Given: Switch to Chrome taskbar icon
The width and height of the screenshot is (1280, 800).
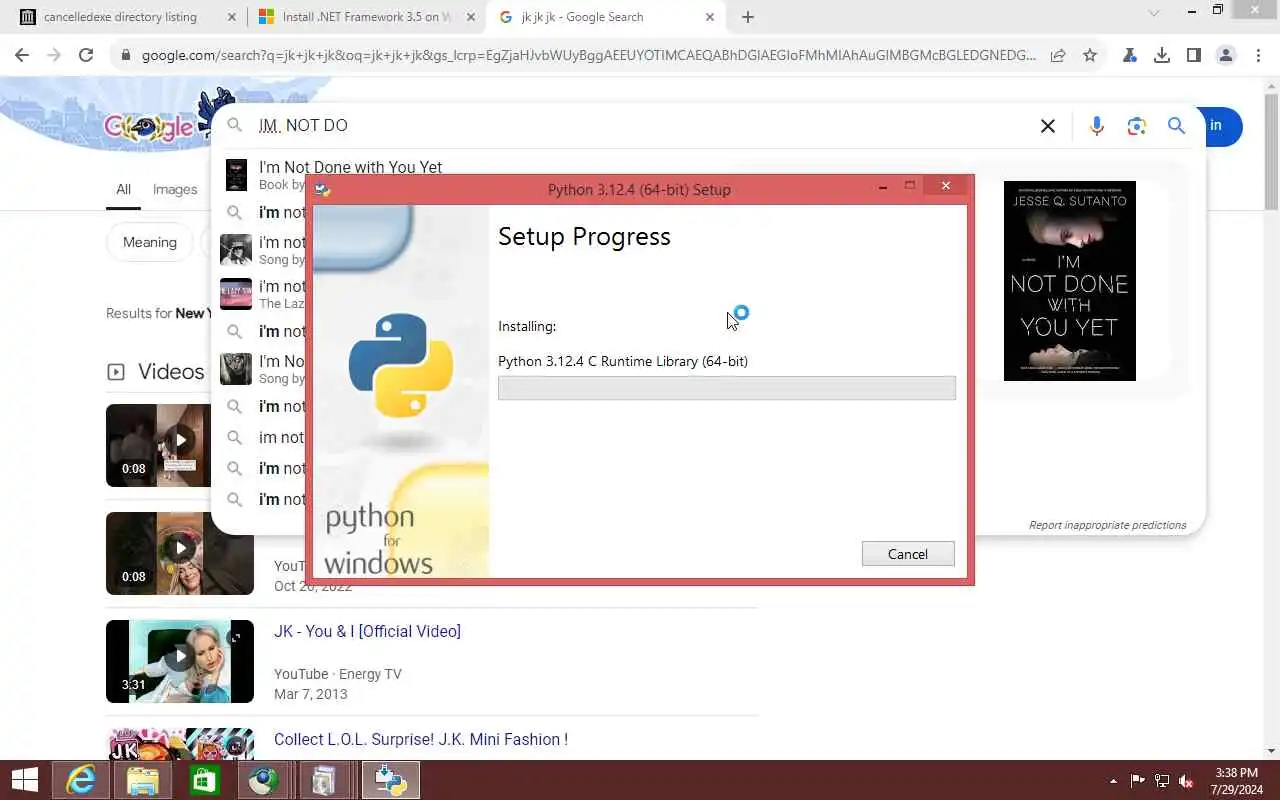Looking at the screenshot, I should (265, 780).
